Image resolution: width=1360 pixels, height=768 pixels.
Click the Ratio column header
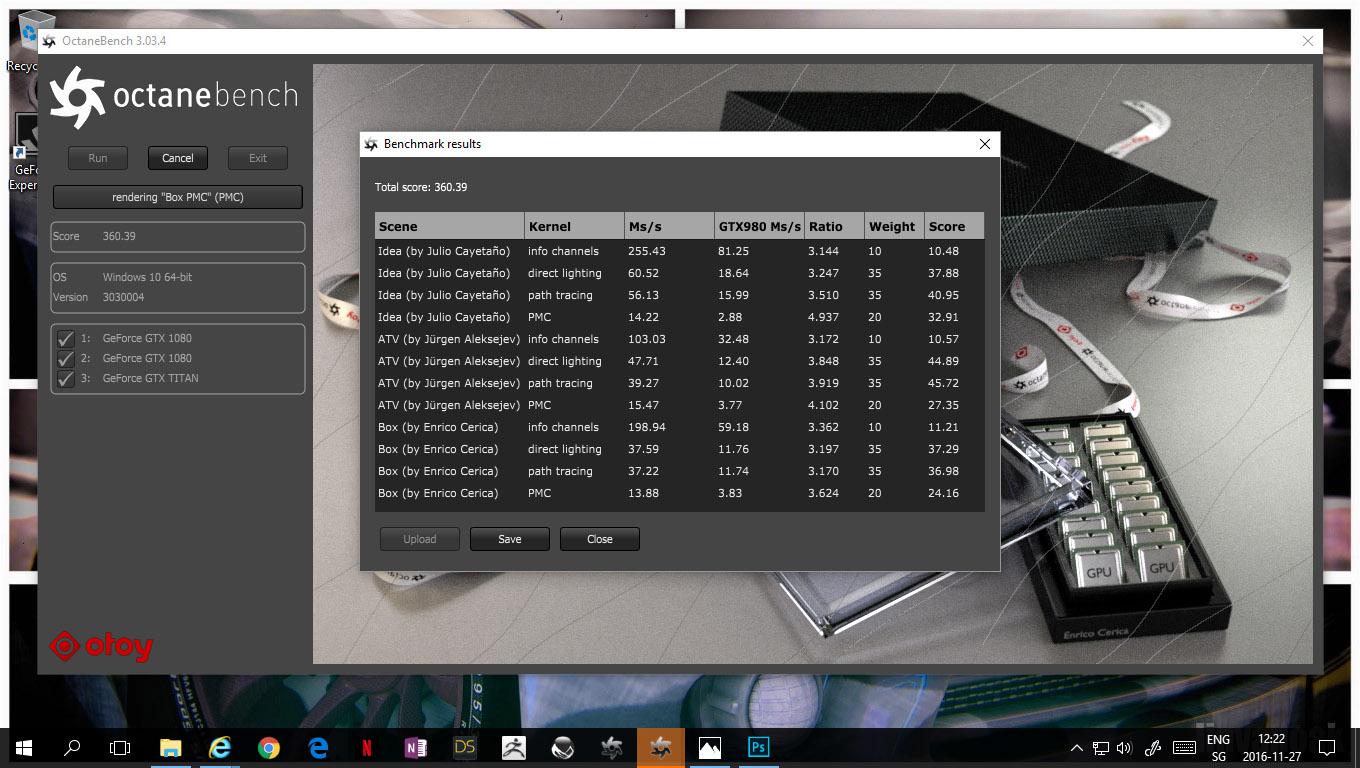tap(834, 226)
